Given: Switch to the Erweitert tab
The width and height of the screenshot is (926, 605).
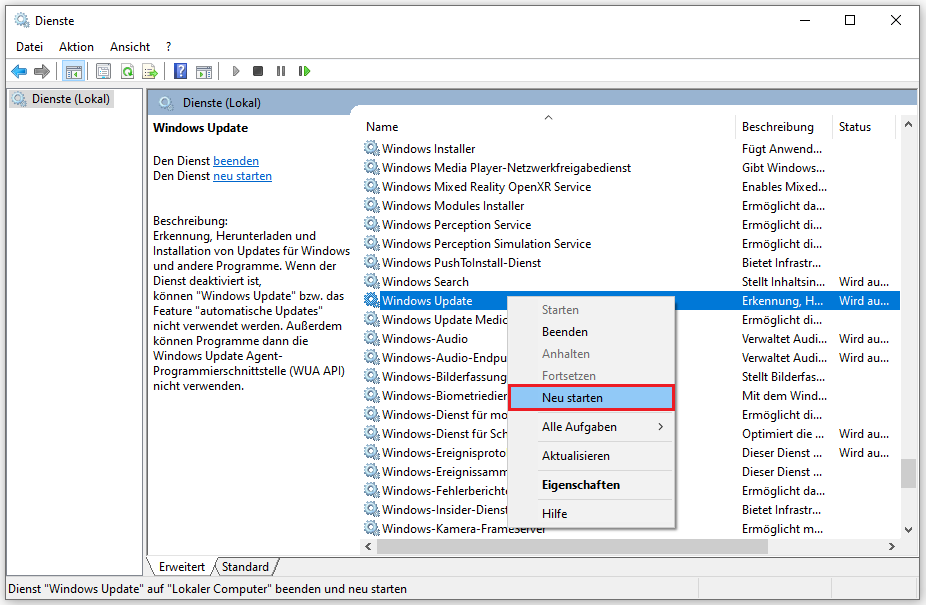Looking at the screenshot, I should pyautogui.click(x=181, y=567).
